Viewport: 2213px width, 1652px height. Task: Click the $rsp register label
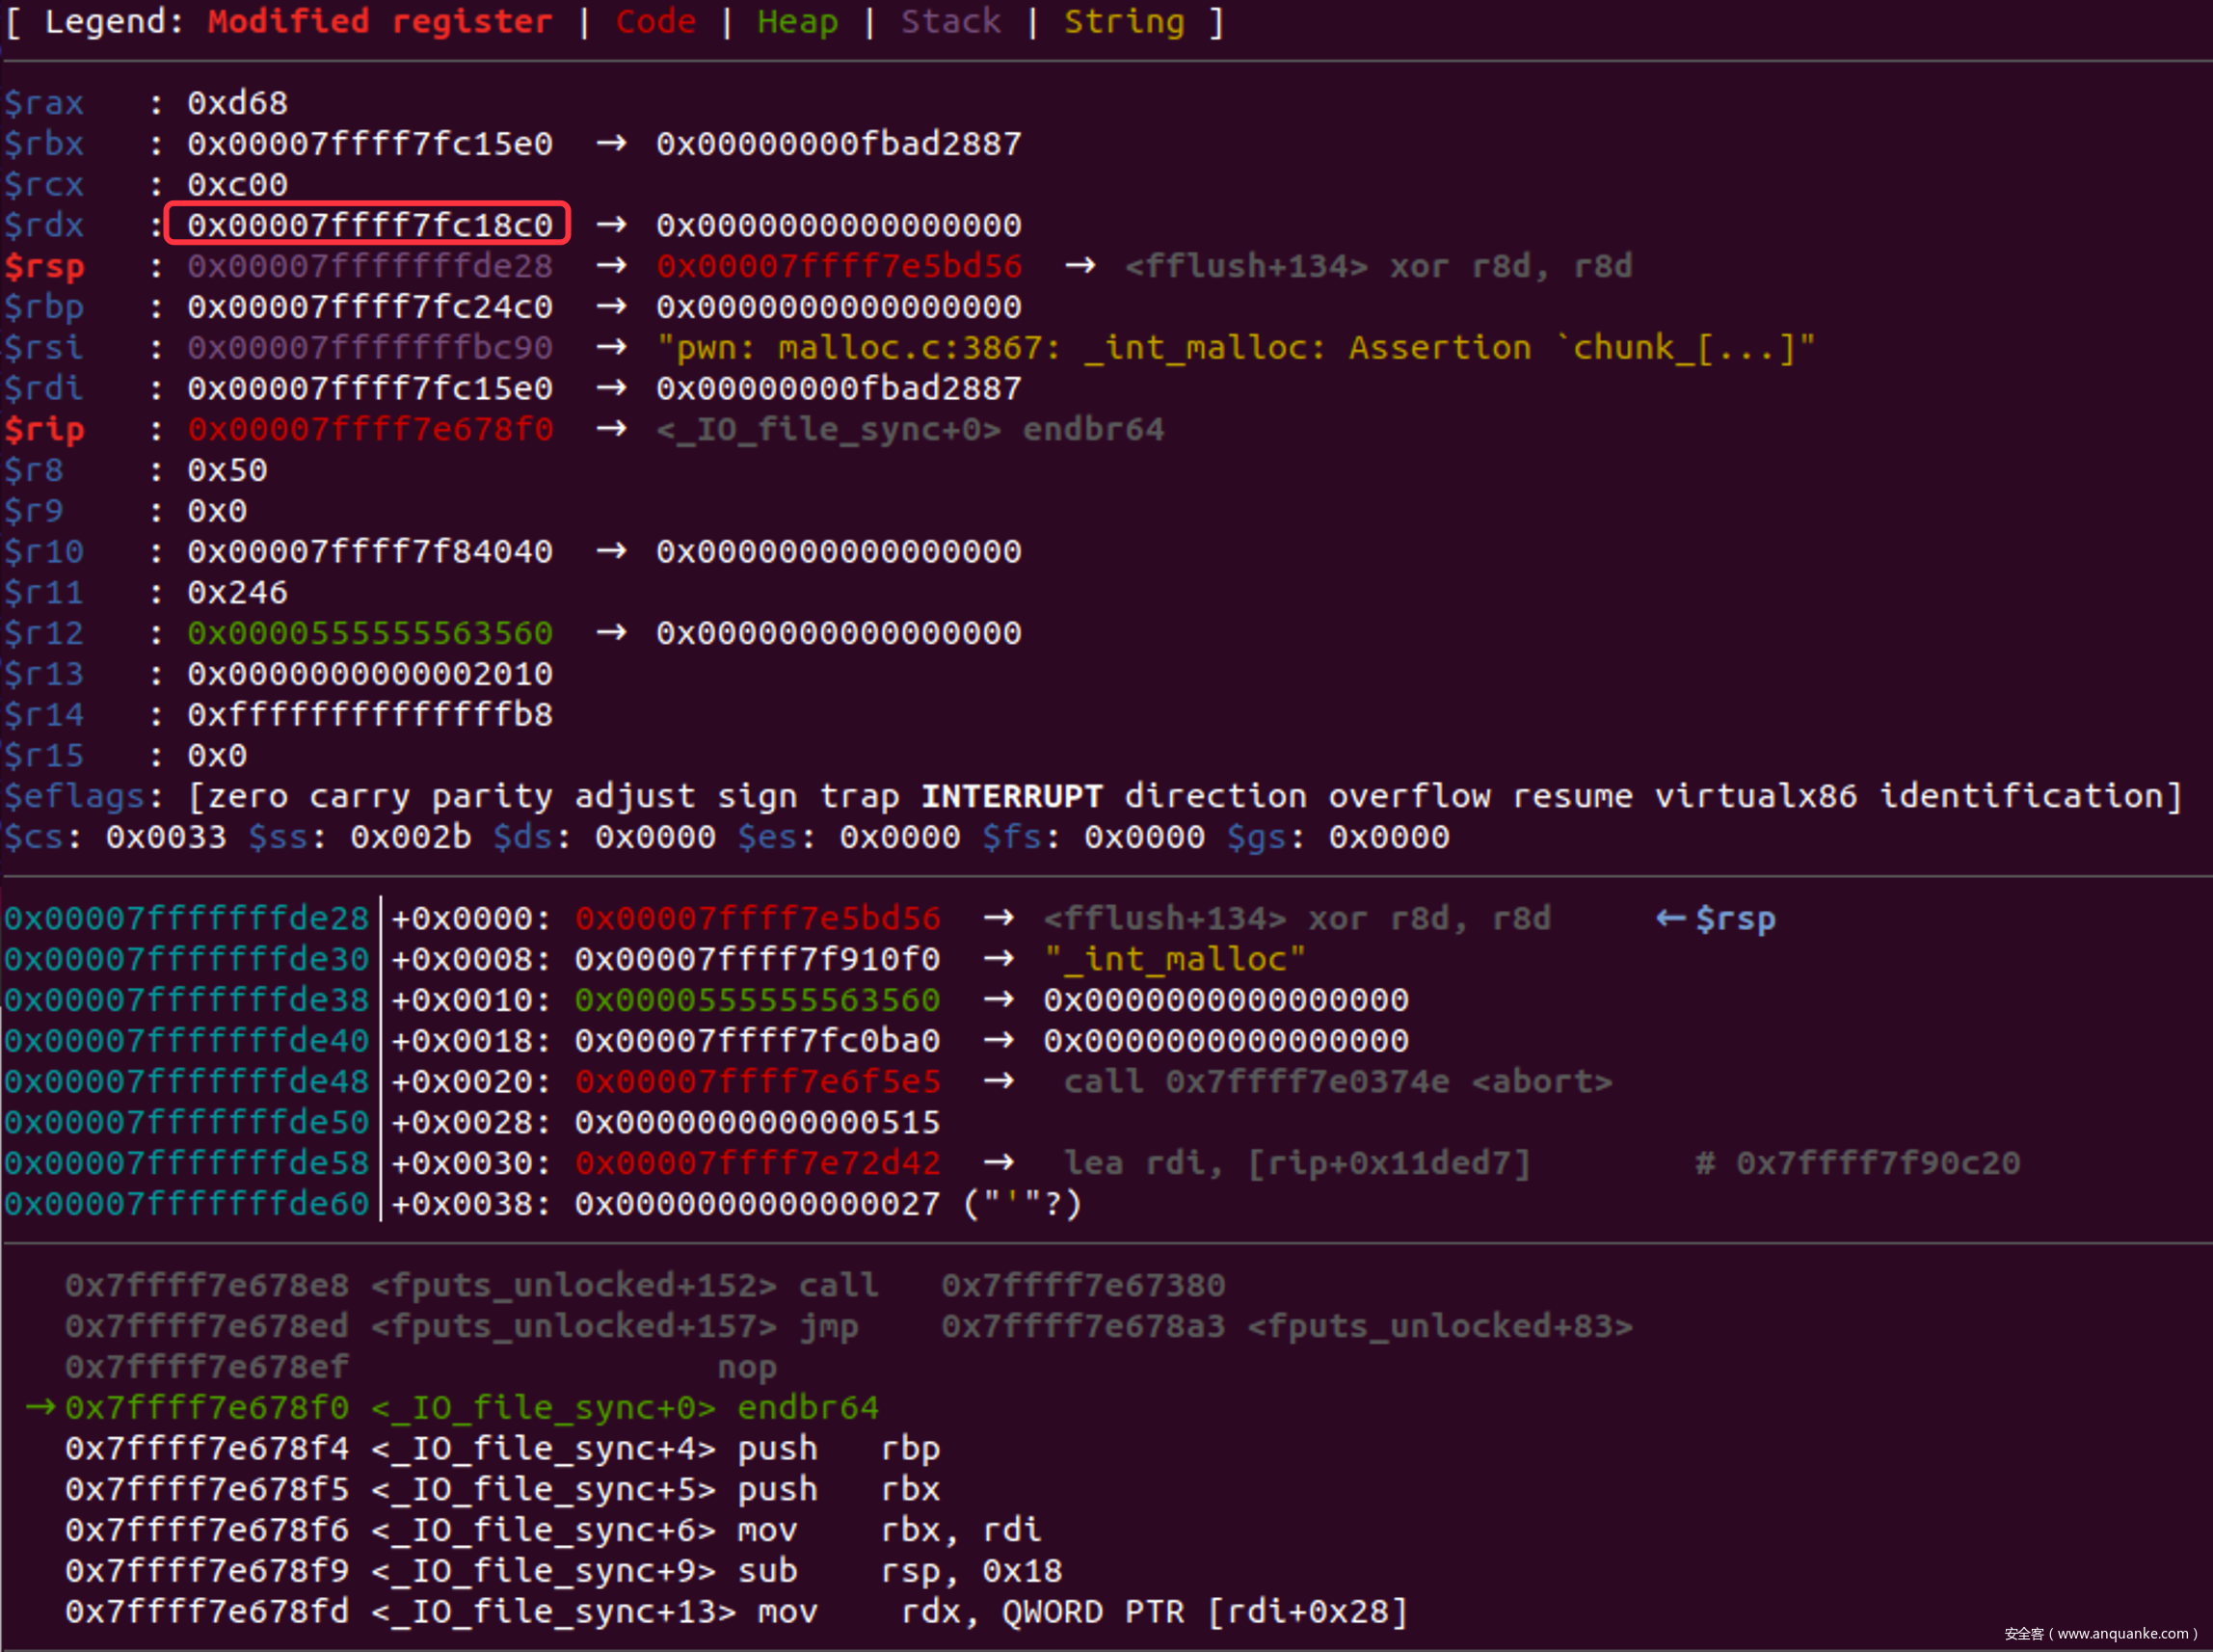(x=44, y=266)
